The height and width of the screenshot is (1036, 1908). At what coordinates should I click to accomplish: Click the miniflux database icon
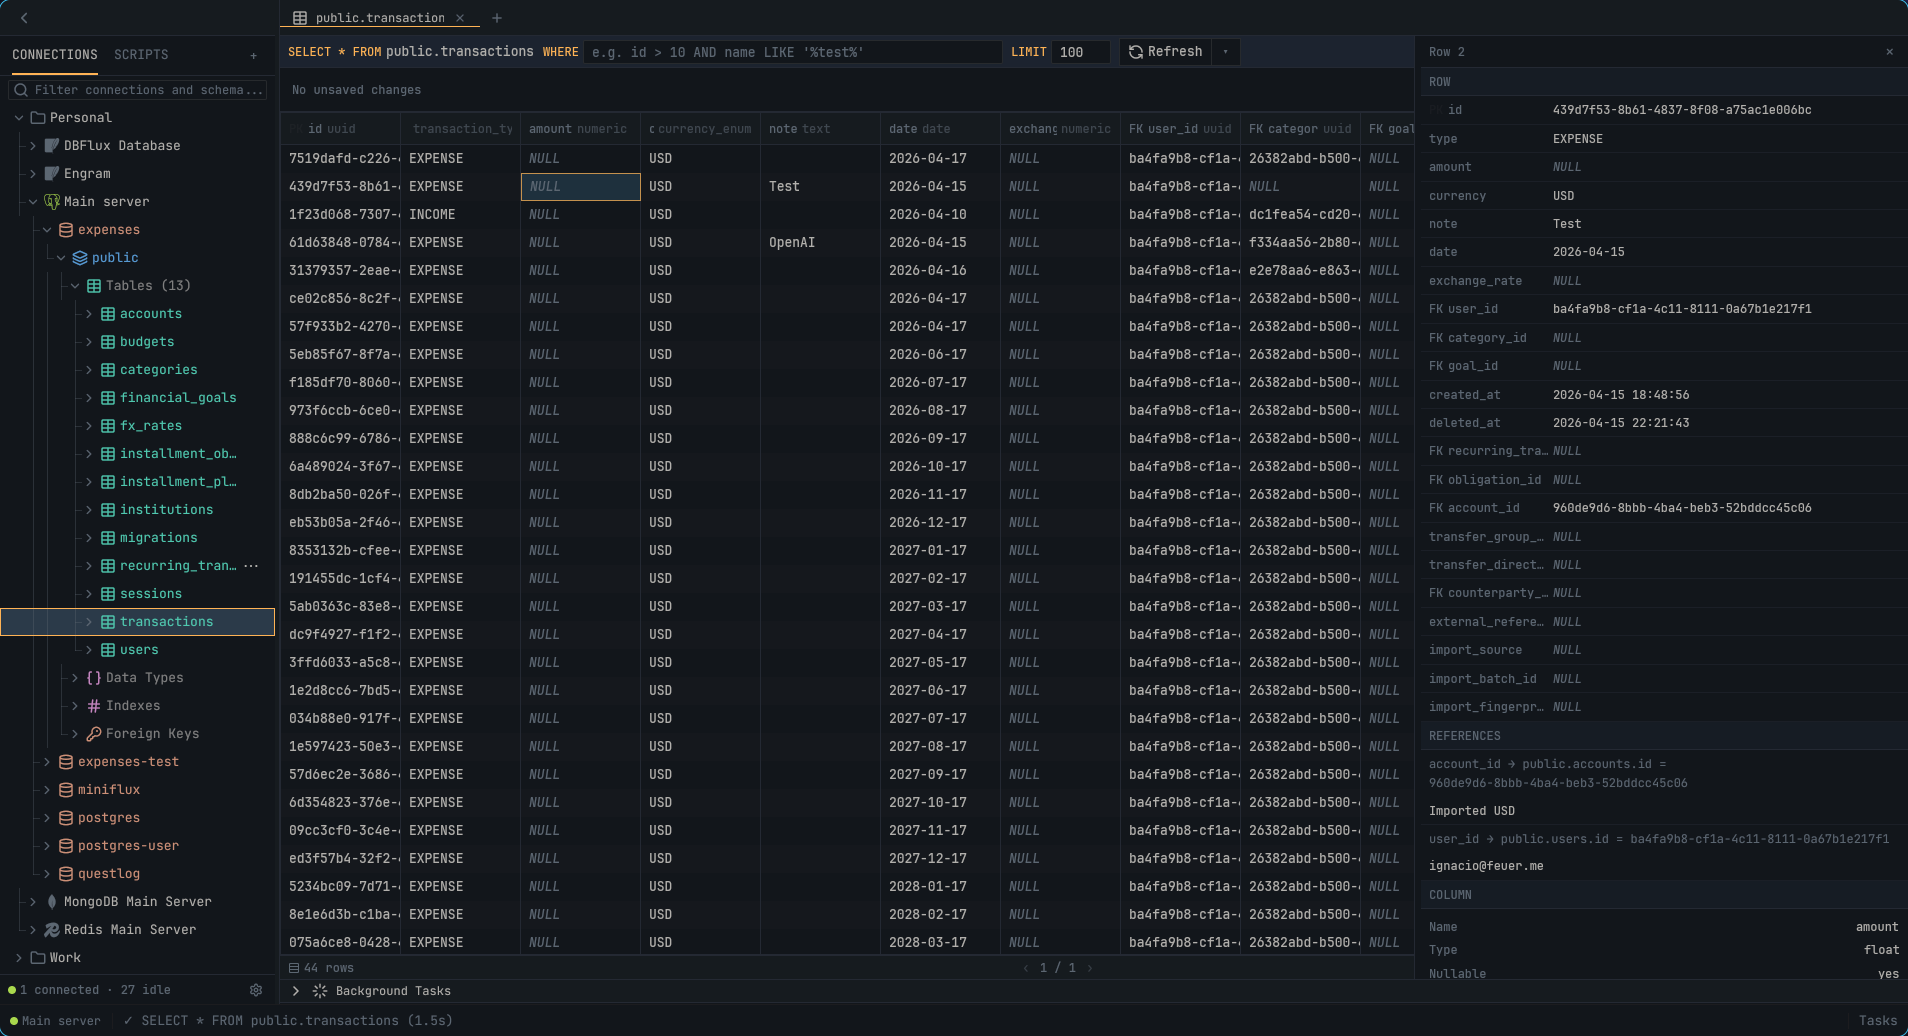[x=66, y=790]
